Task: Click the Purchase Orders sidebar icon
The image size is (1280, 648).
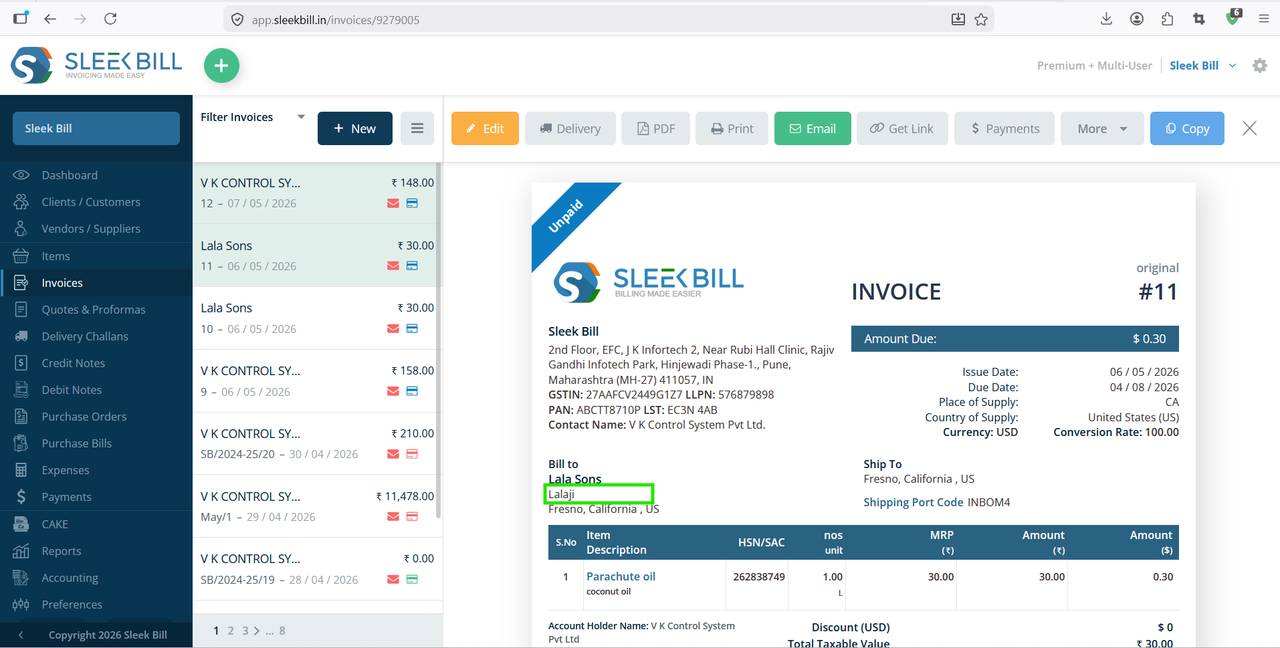Action: coord(21,417)
